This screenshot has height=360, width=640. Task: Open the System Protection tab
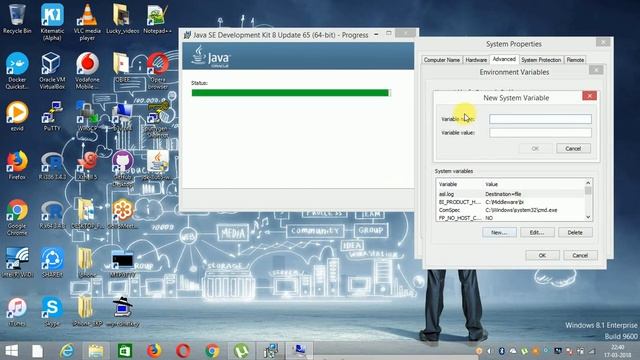tap(541, 60)
